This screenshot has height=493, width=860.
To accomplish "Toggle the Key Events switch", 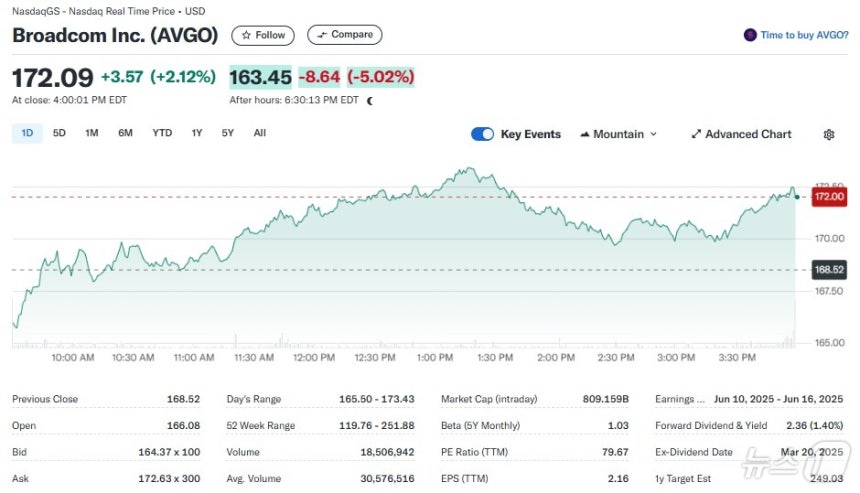I will [482, 134].
